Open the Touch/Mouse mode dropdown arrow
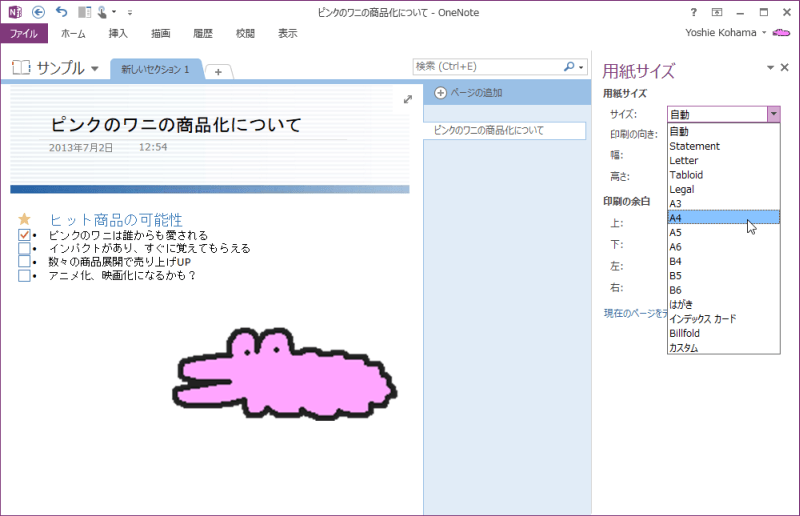This screenshot has width=800, height=516. point(114,12)
